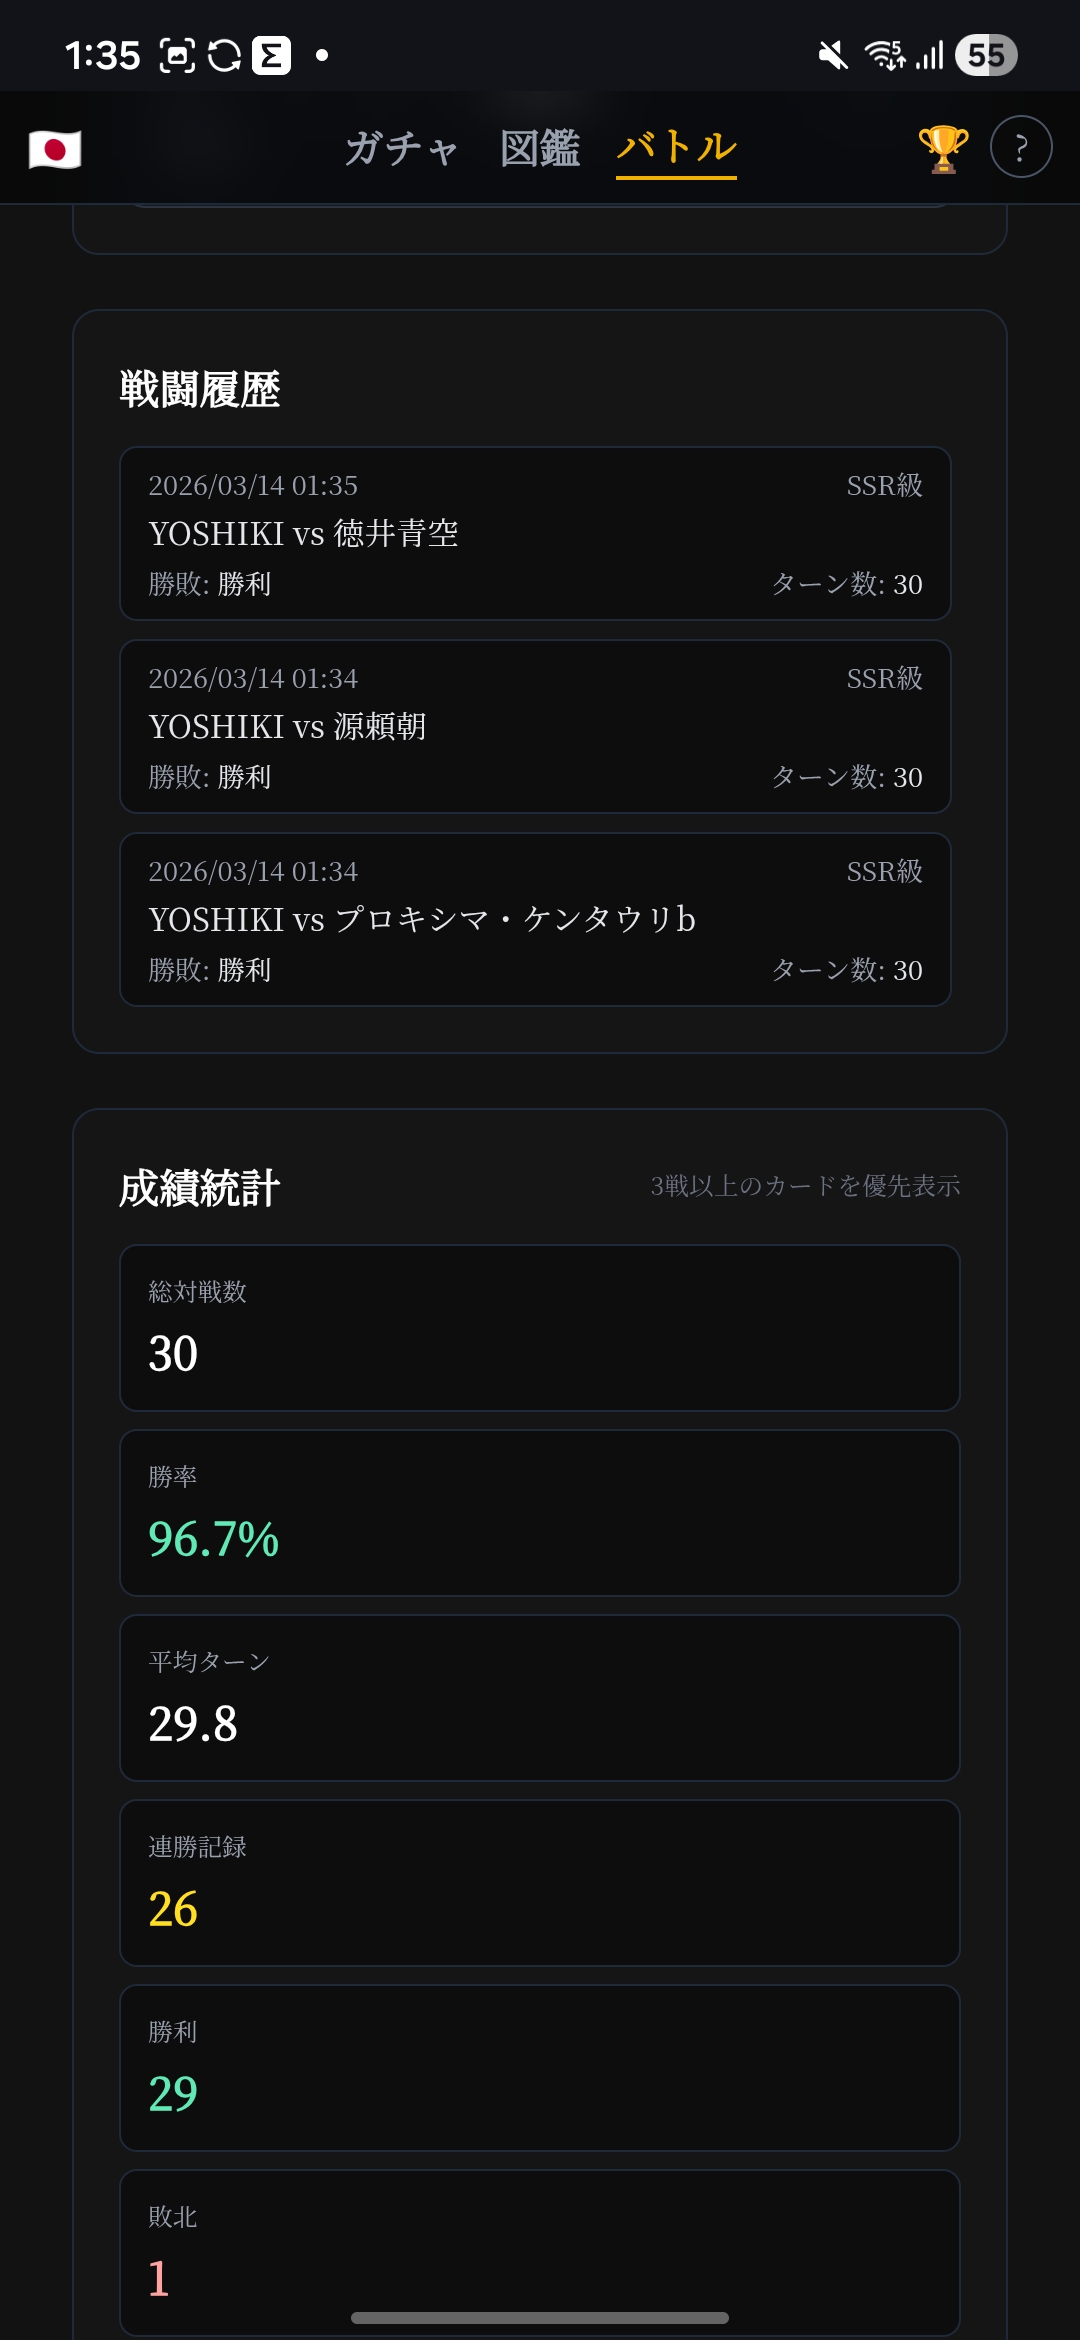Select the バトル tab
The height and width of the screenshot is (2340, 1080).
676,148
